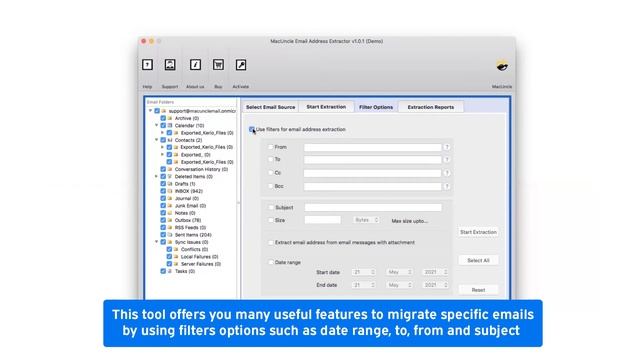Collapse the Sync Issues (0) folder node
640x360 pixels.
pyautogui.click(x=156, y=242)
